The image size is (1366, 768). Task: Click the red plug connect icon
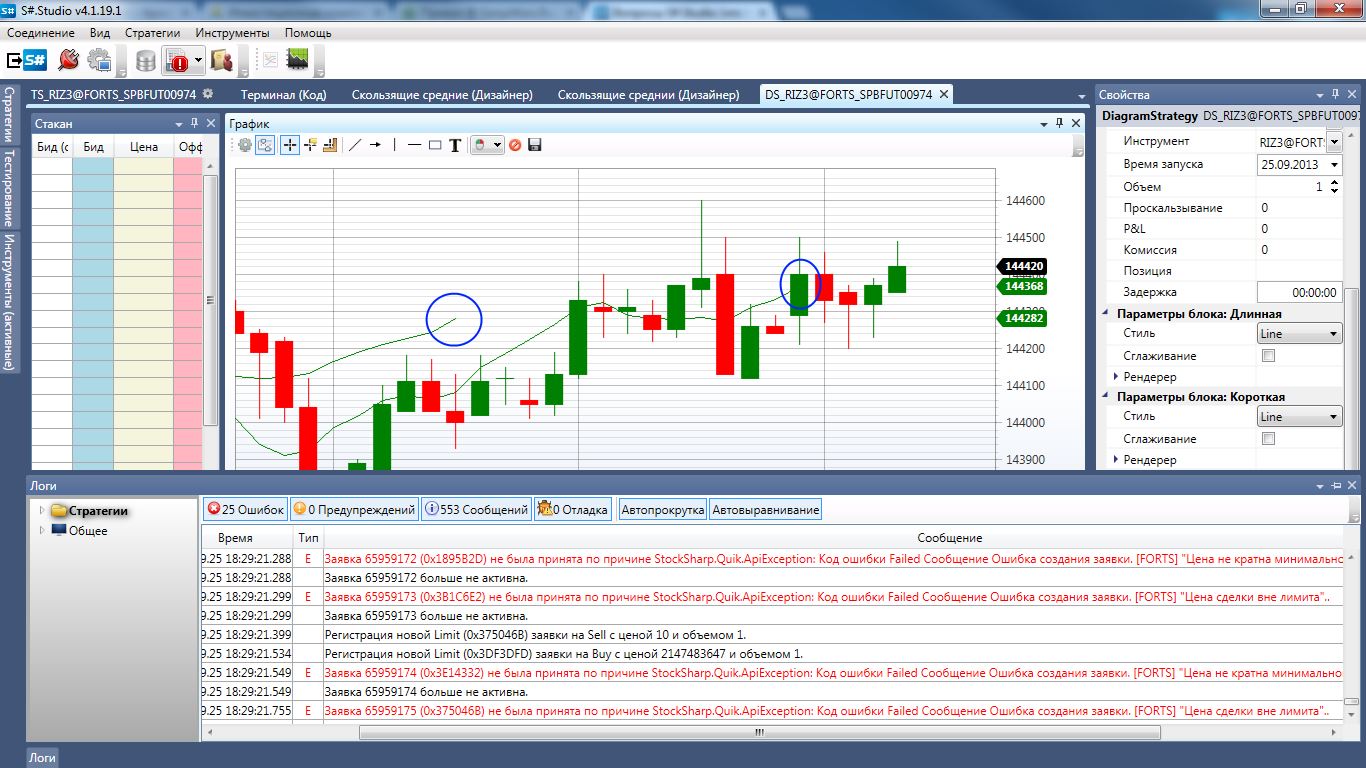pyautogui.click(x=68, y=61)
